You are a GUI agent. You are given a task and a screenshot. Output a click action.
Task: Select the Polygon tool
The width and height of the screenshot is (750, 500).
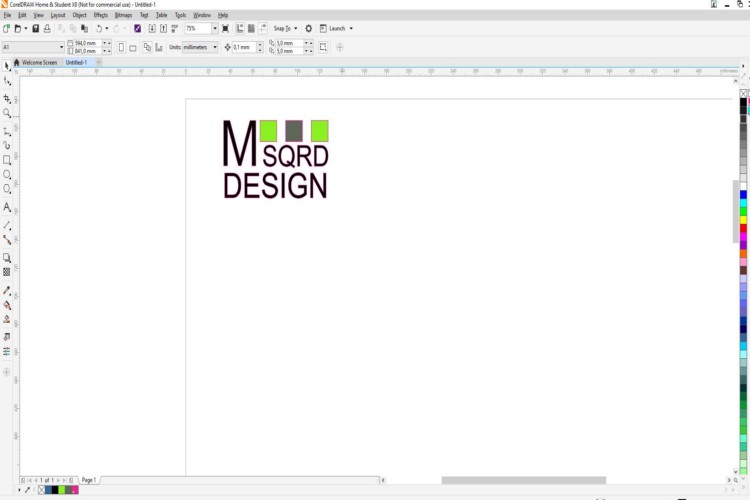7,189
